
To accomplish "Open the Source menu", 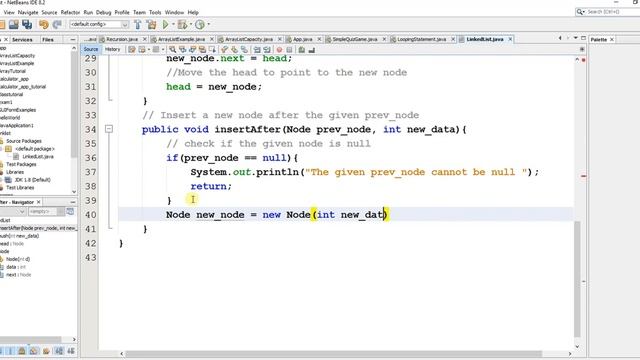I will (x=49, y=13).
